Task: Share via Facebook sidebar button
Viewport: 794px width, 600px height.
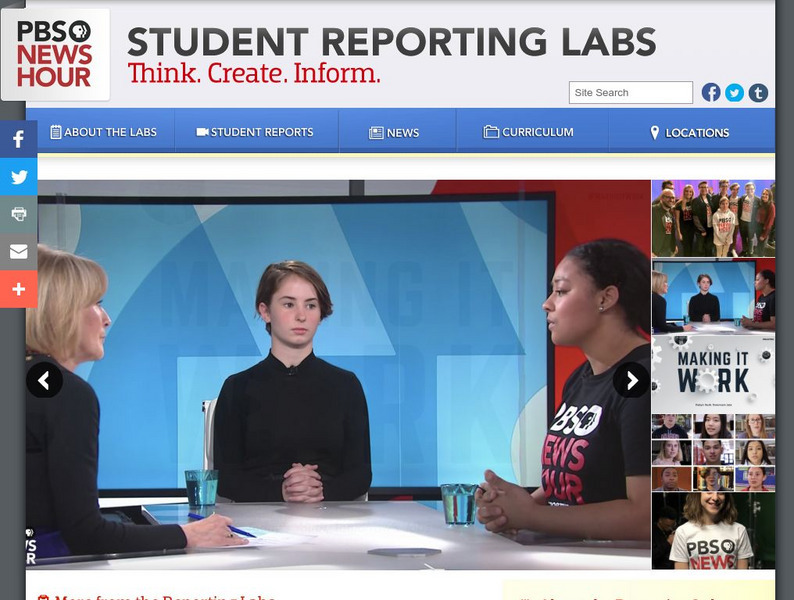Action: tap(19, 139)
